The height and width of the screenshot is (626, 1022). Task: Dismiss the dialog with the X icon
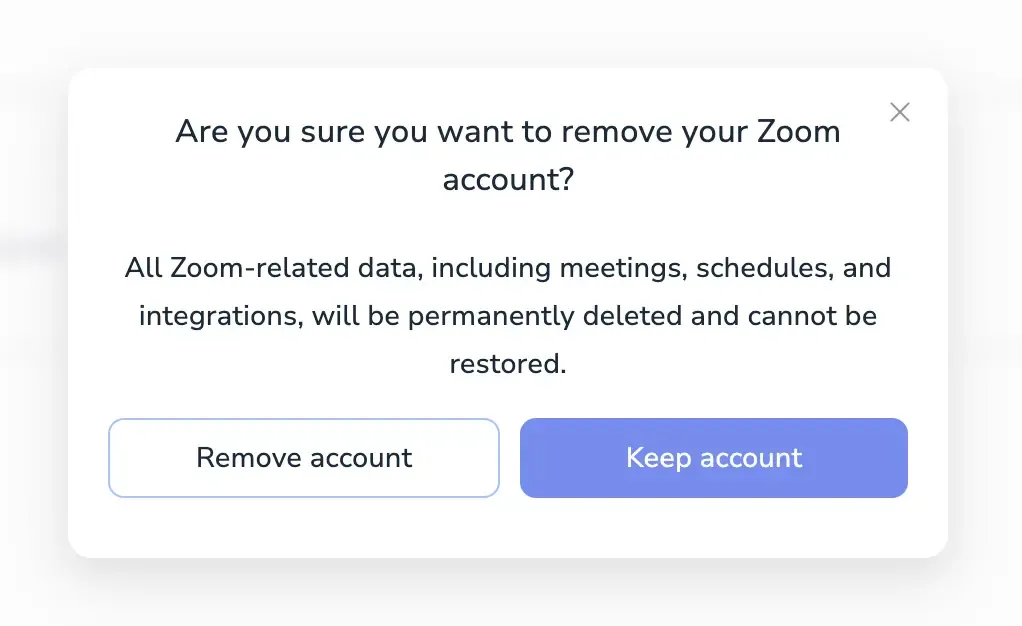click(900, 112)
